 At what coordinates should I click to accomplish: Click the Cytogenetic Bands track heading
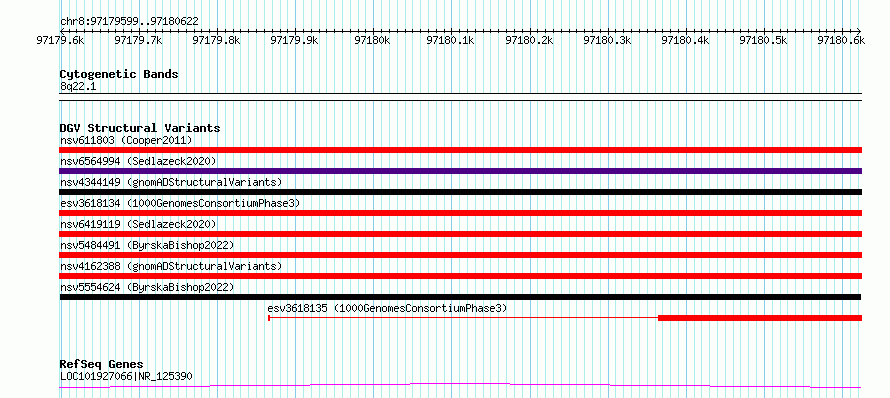119,74
